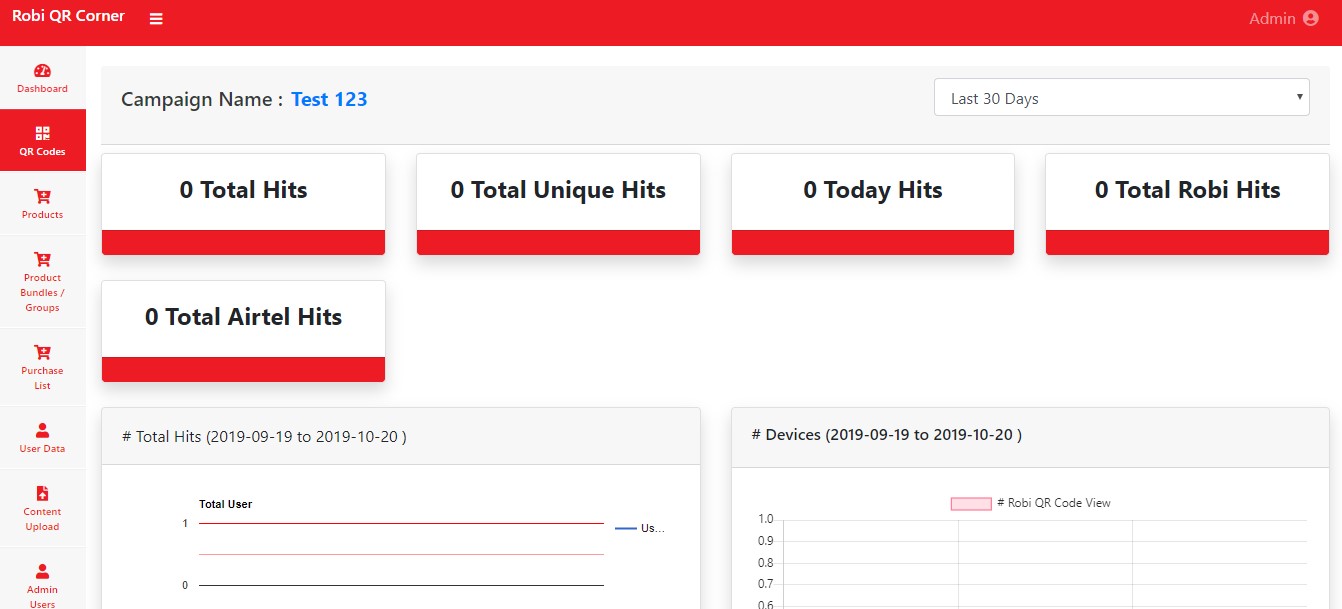Go to Dashboard menu label
This screenshot has height=609, width=1342.
tap(42, 89)
